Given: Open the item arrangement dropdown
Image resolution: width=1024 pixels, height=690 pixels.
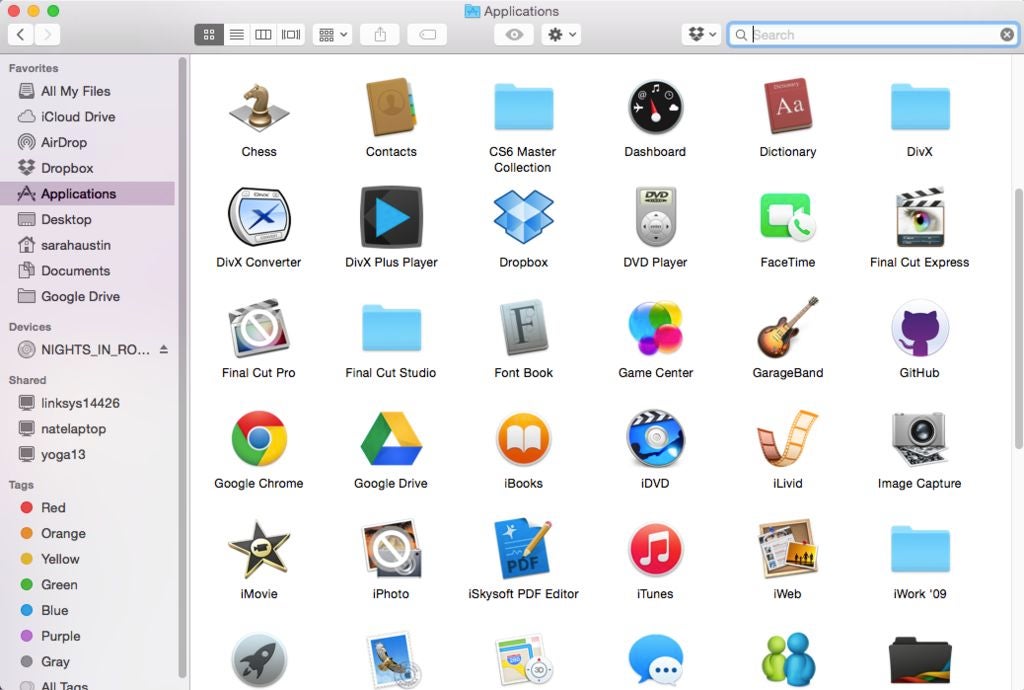Looking at the screenshot, I should point(332,35).
